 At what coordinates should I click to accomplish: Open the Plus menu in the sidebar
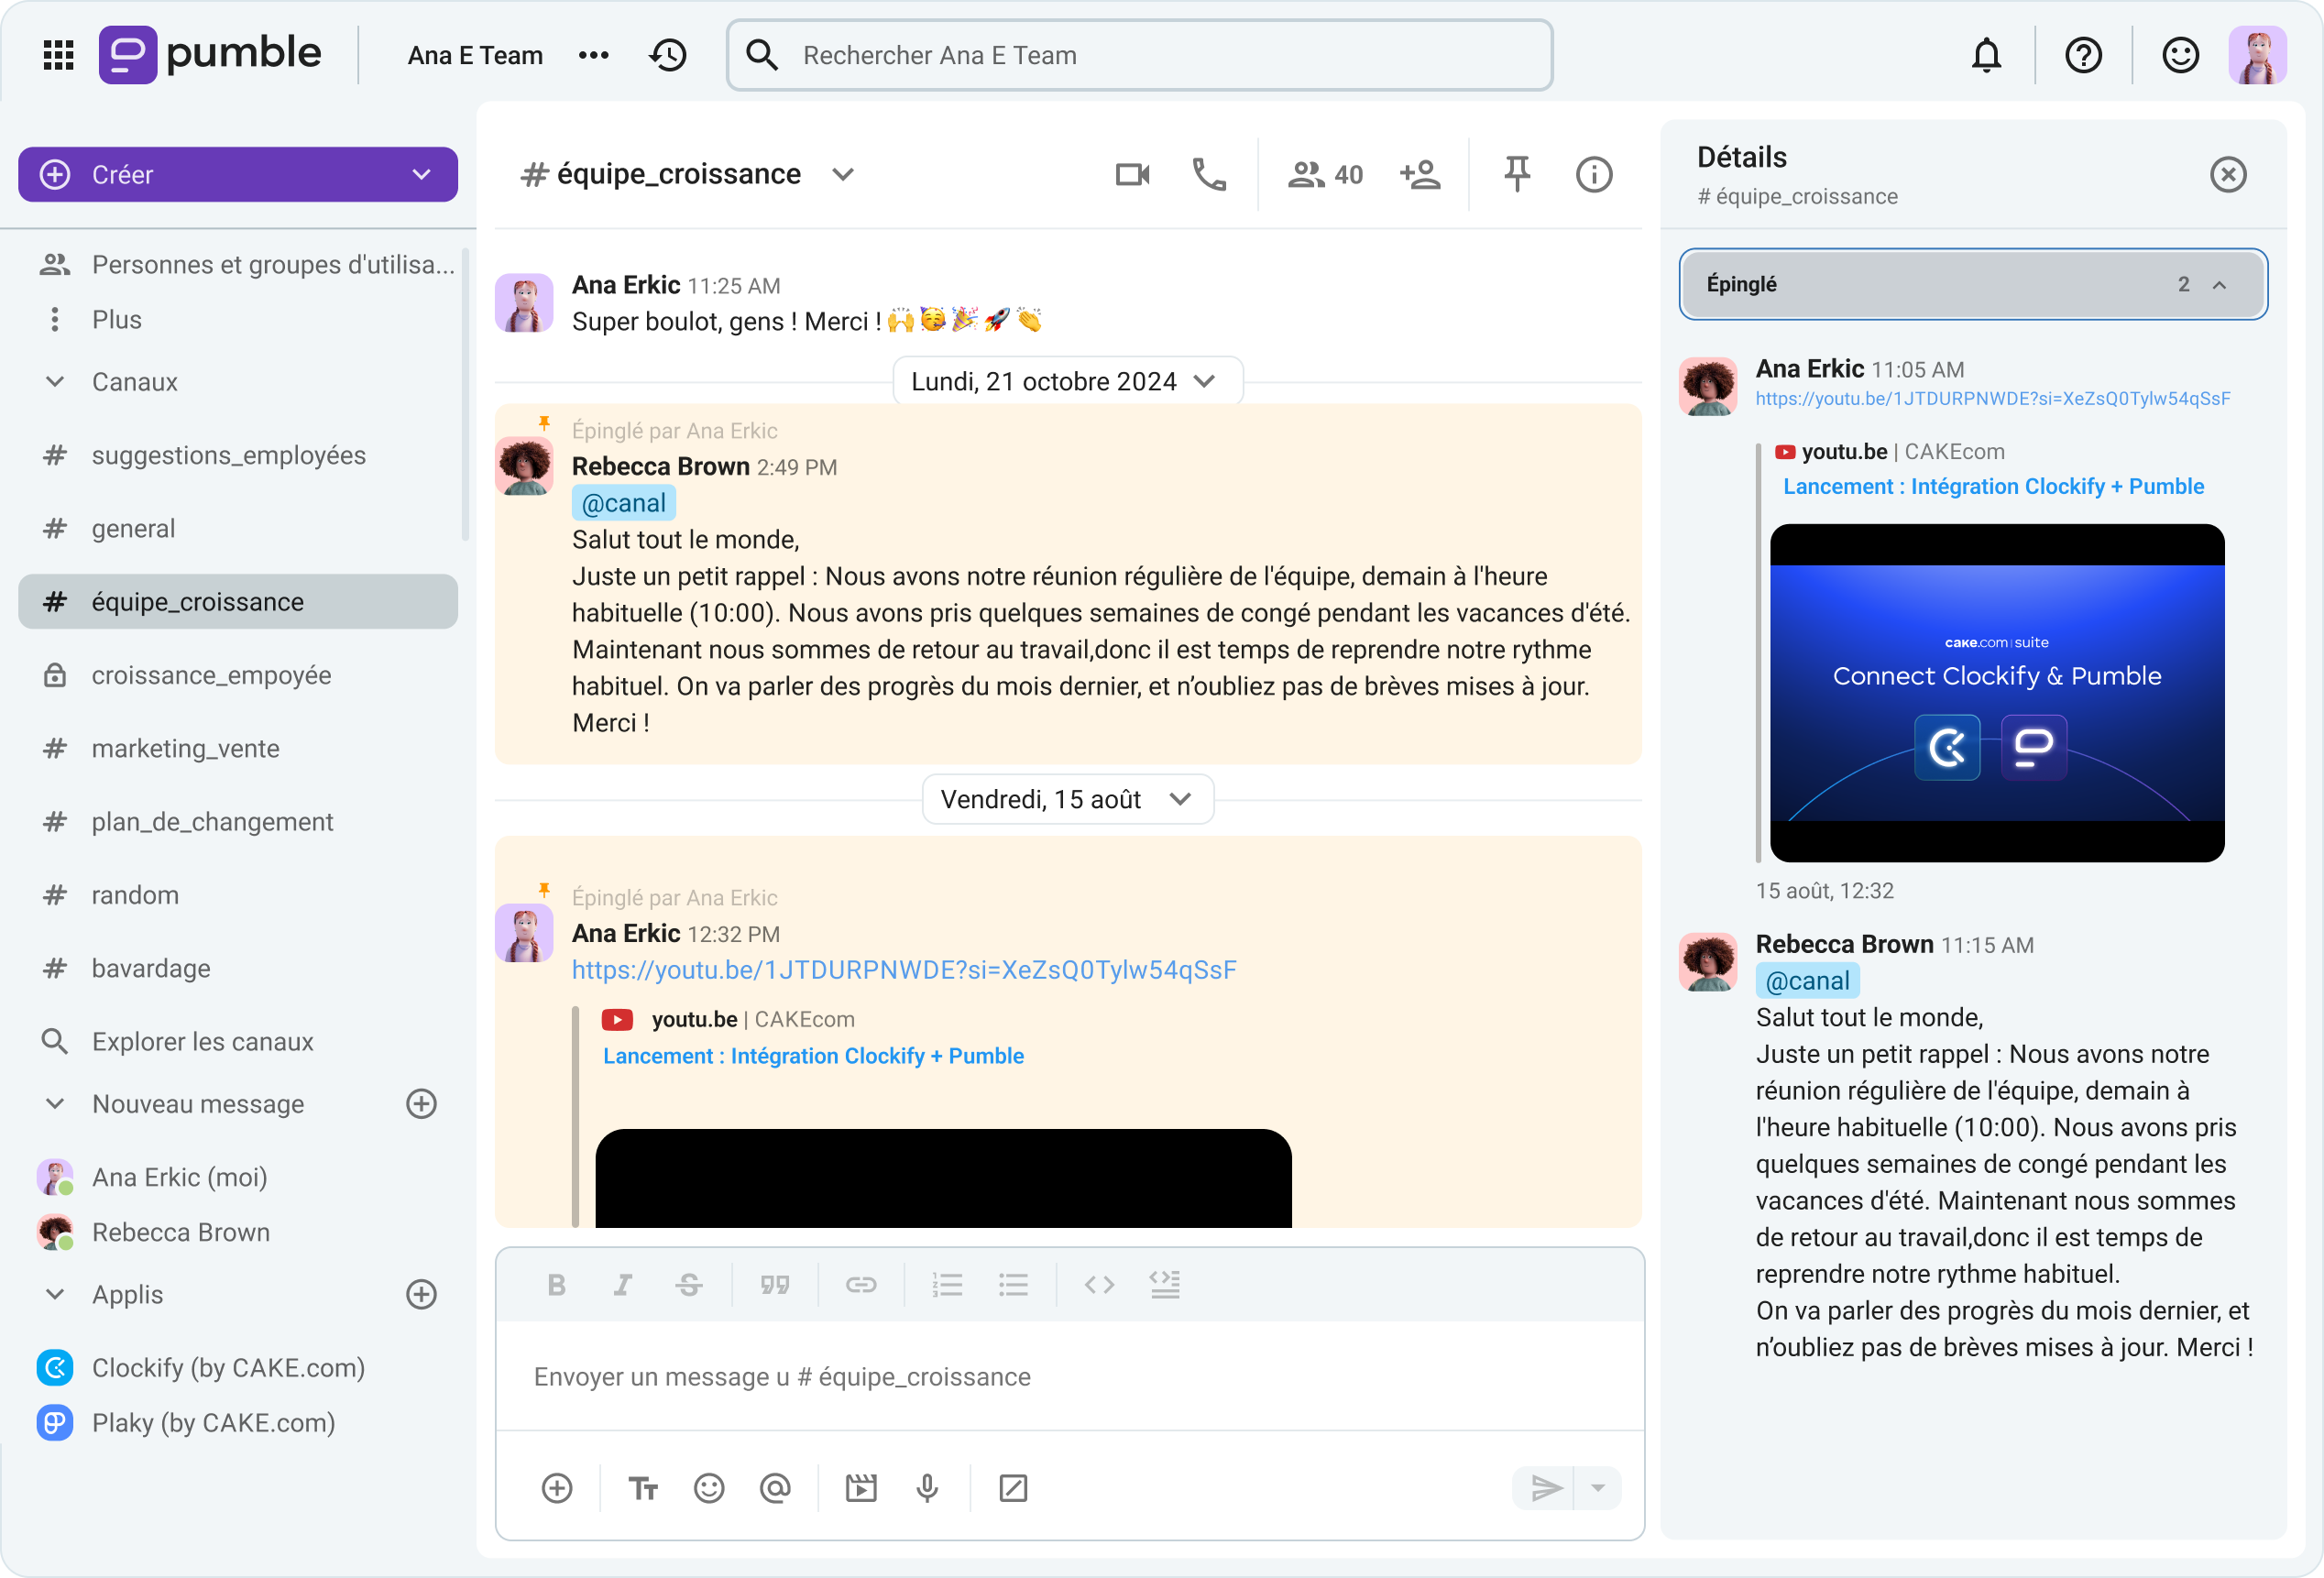click(x=116, y=318)
